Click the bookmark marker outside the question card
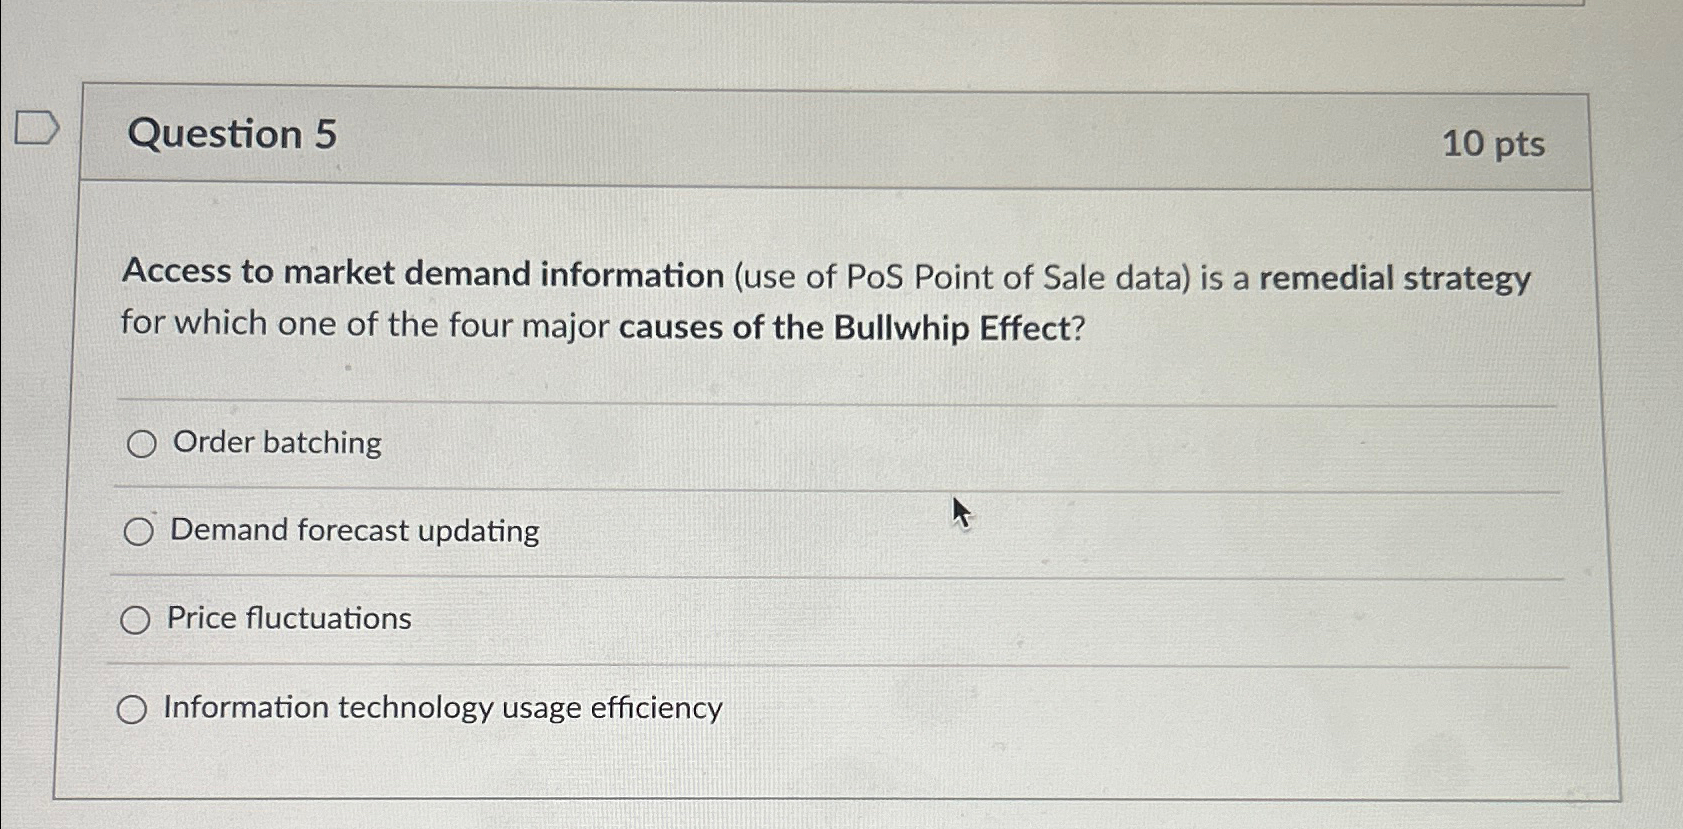The width and height of the screenshot is (1683, 829). click(x=37, y=129)
